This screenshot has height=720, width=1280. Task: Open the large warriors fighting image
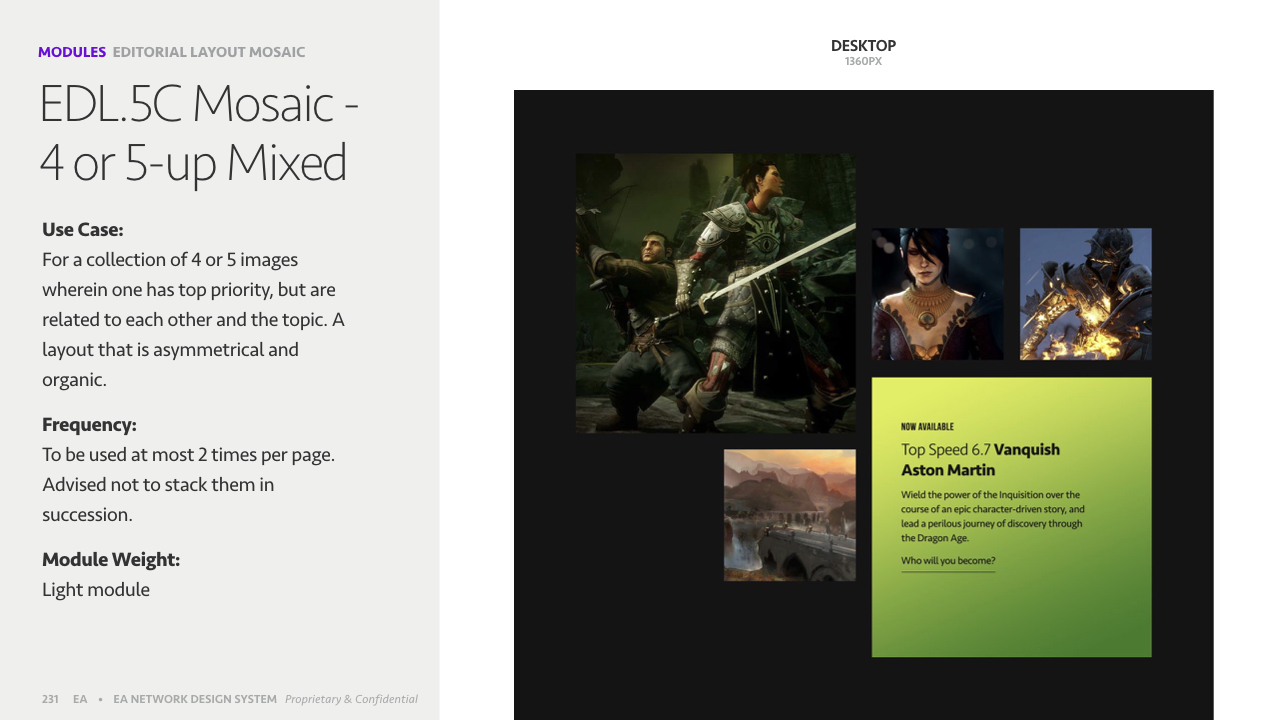click(x=715, y=293)
